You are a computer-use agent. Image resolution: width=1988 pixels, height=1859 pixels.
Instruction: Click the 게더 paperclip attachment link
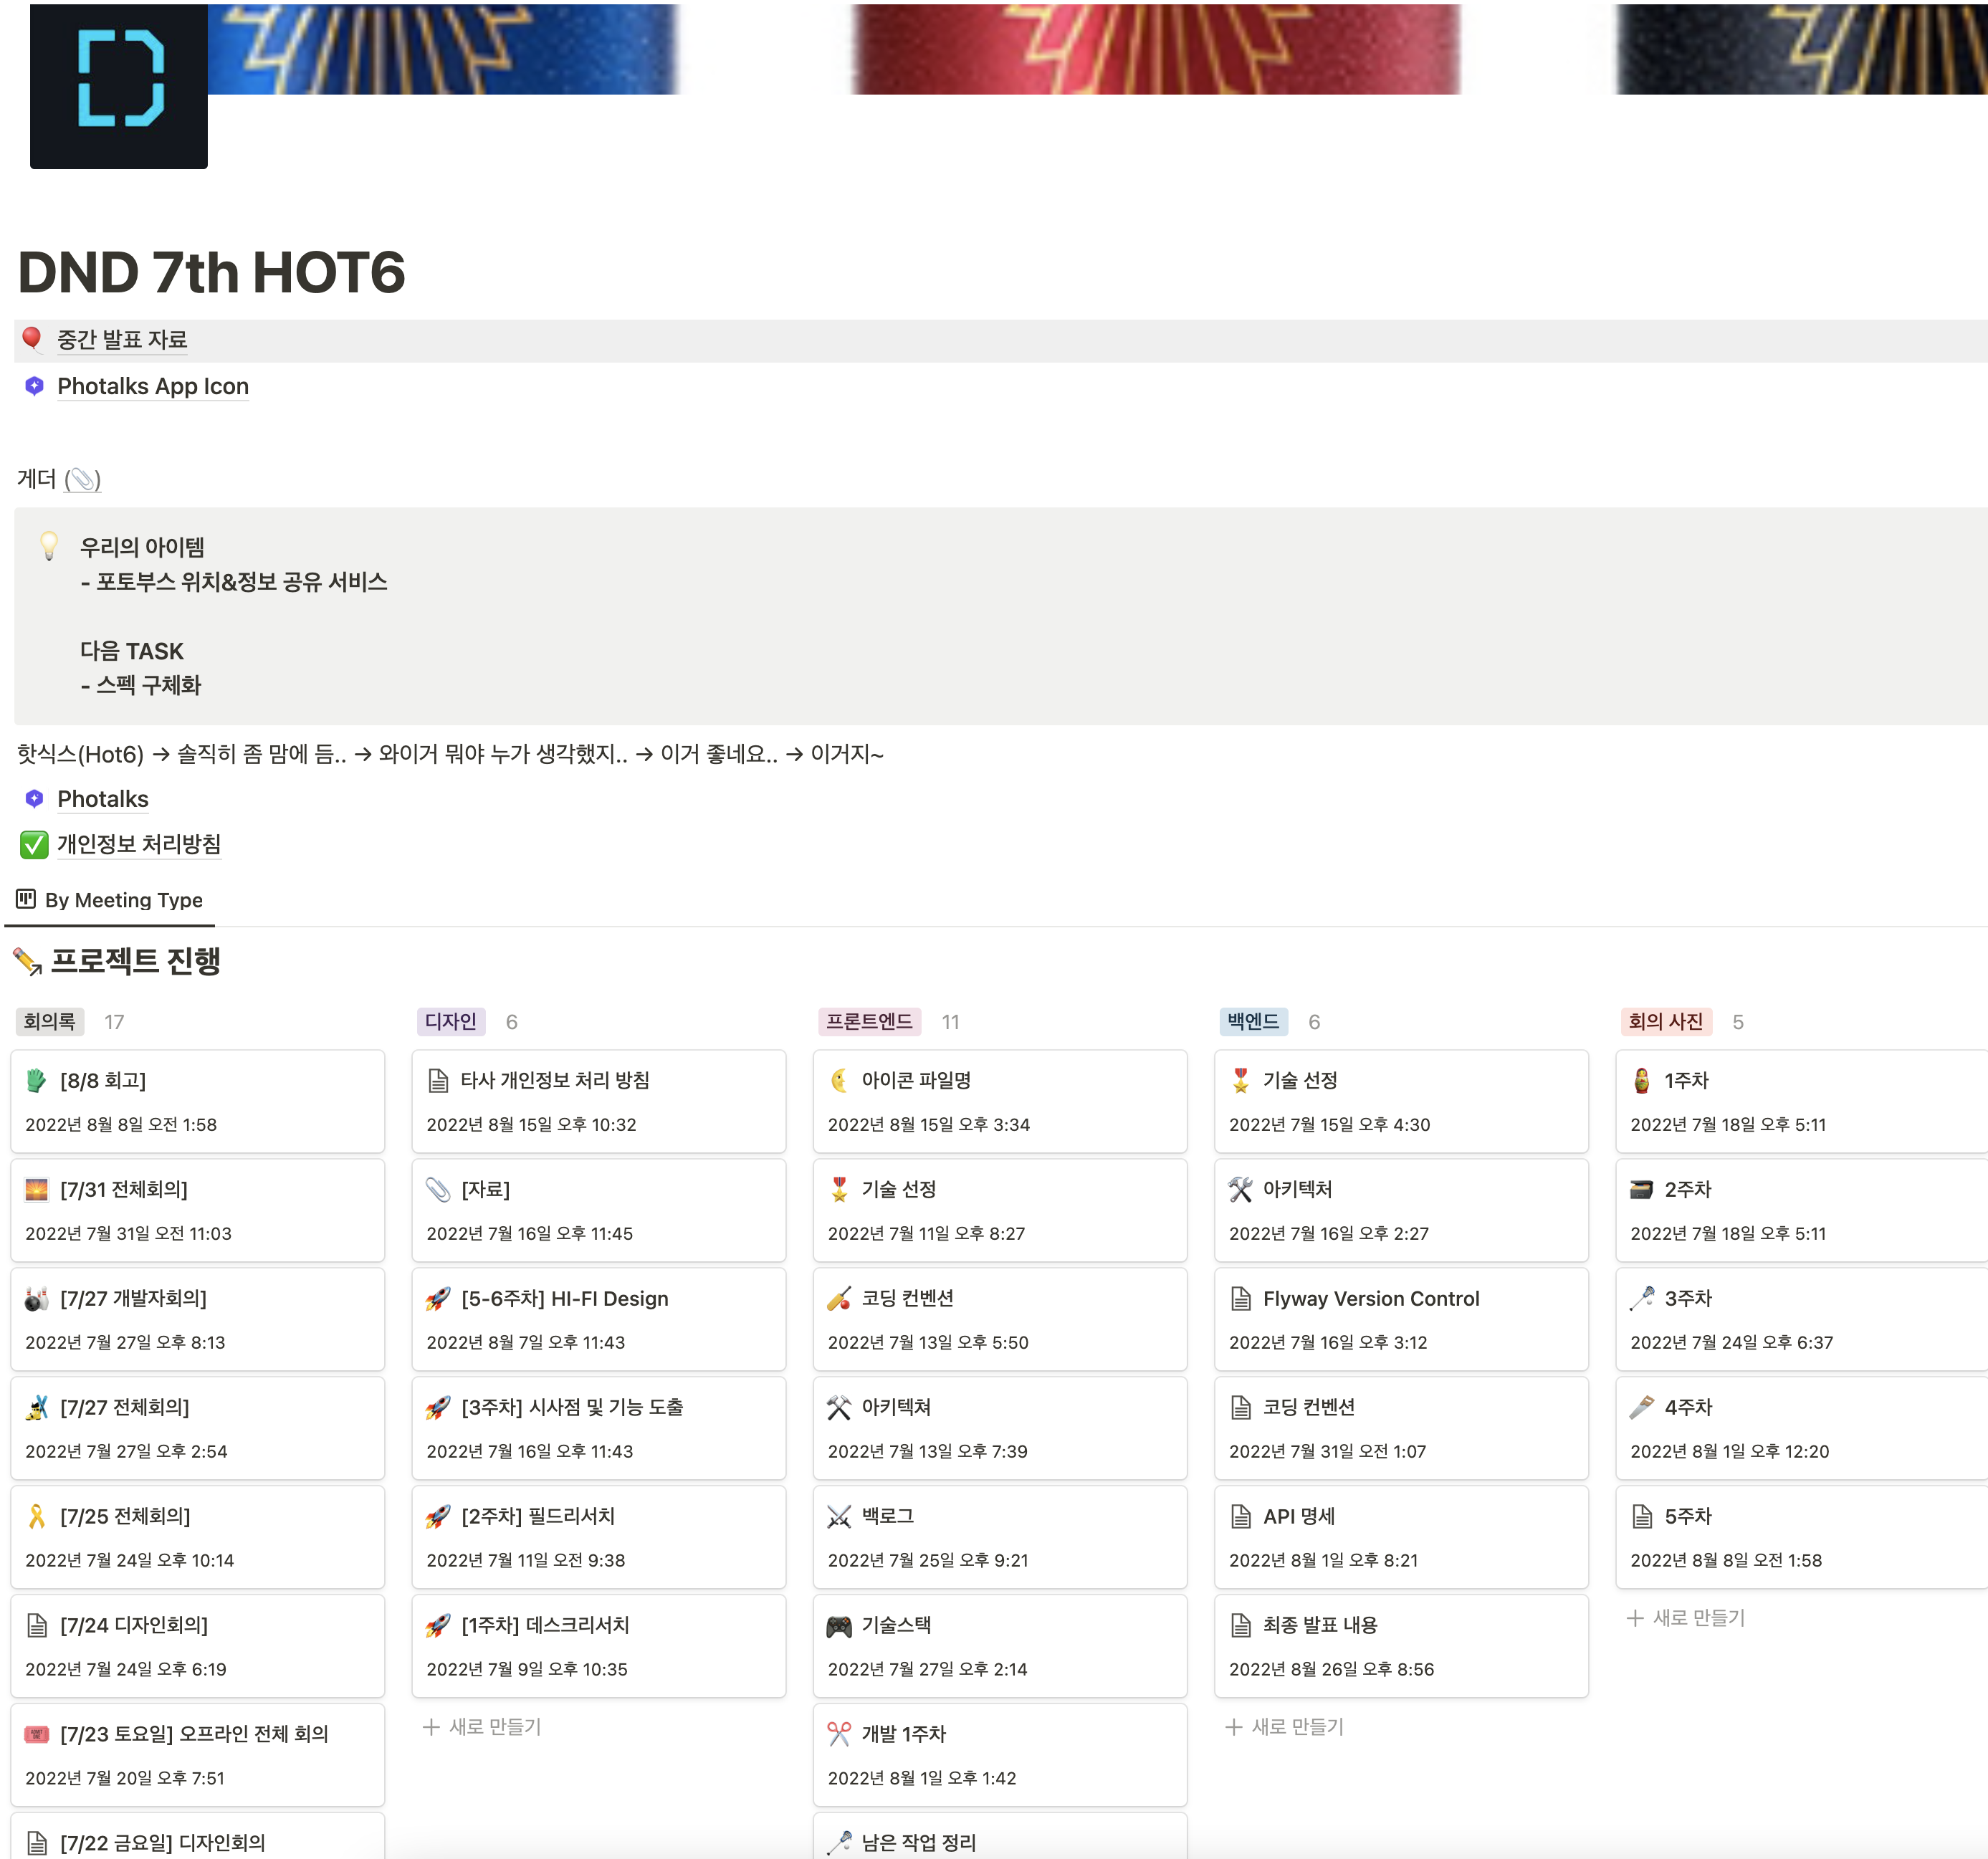point(82,479)
